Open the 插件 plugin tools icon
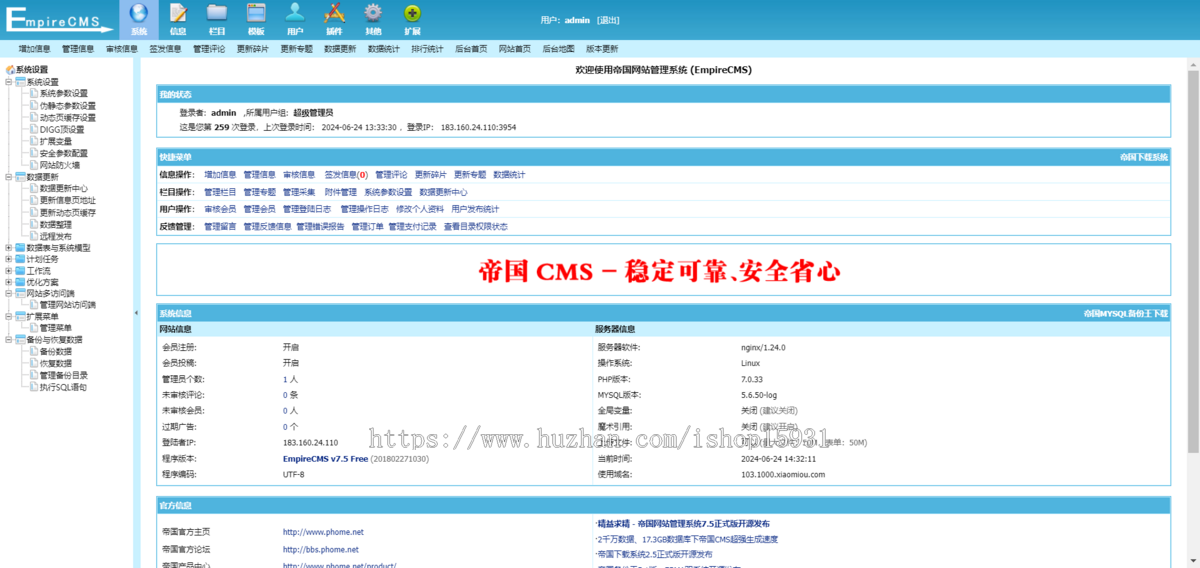This screenshot has height=568, width=1200. click(334, 14)
